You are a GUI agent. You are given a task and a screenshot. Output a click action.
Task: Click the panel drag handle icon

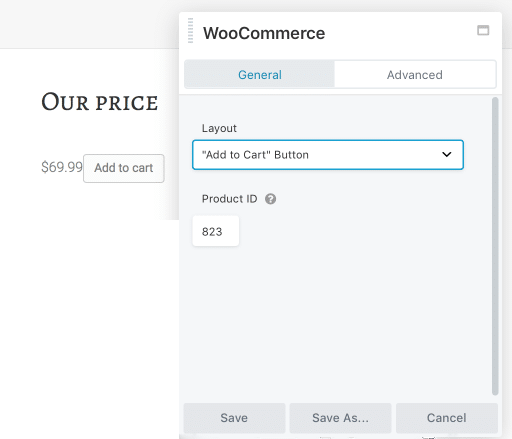click(x=190, y=31)
